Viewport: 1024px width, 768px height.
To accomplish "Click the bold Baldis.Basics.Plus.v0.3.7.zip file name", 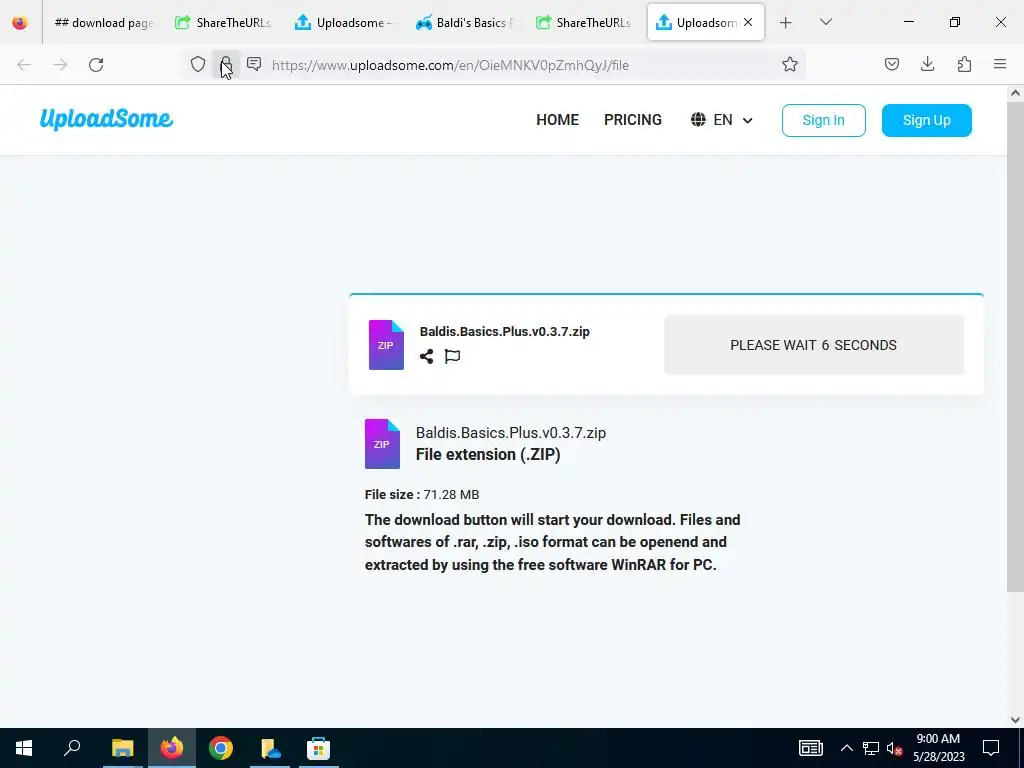I will [x=504, y=331].
